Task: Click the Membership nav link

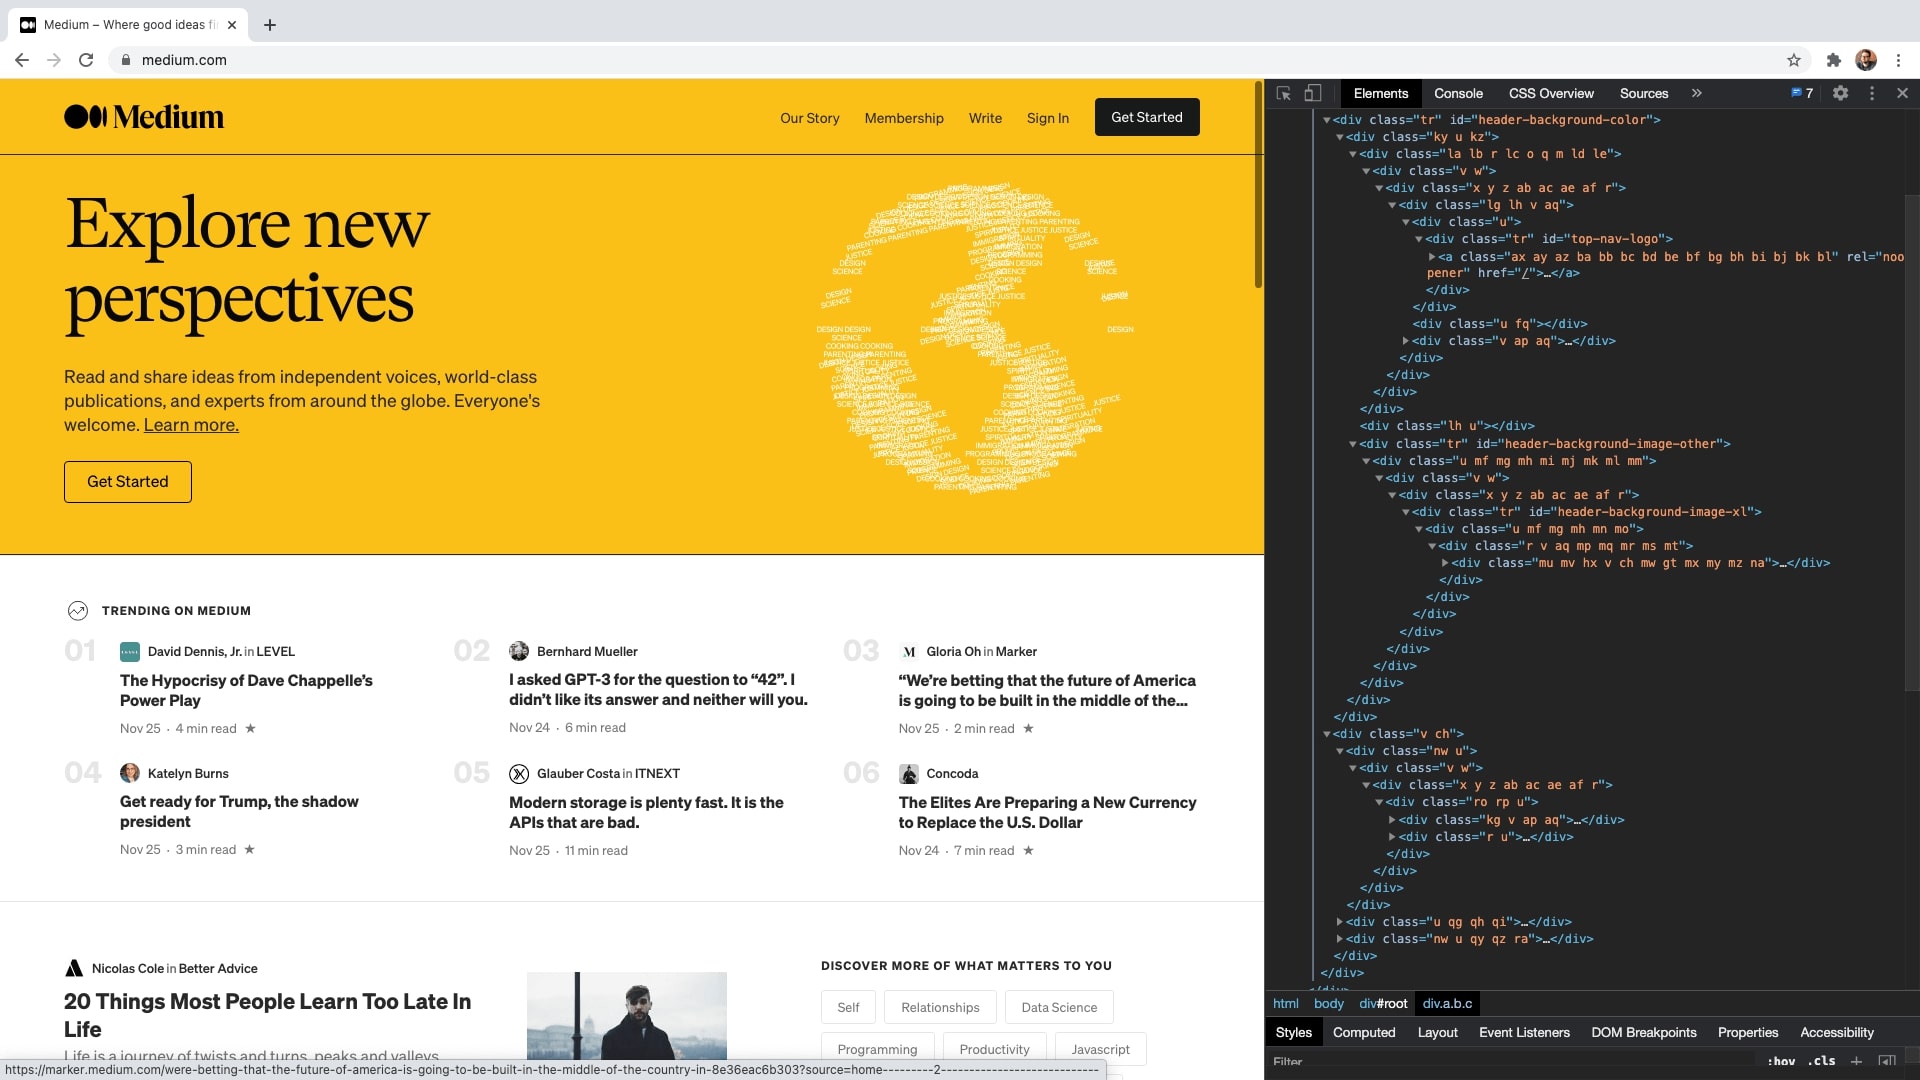Action: 904,118
